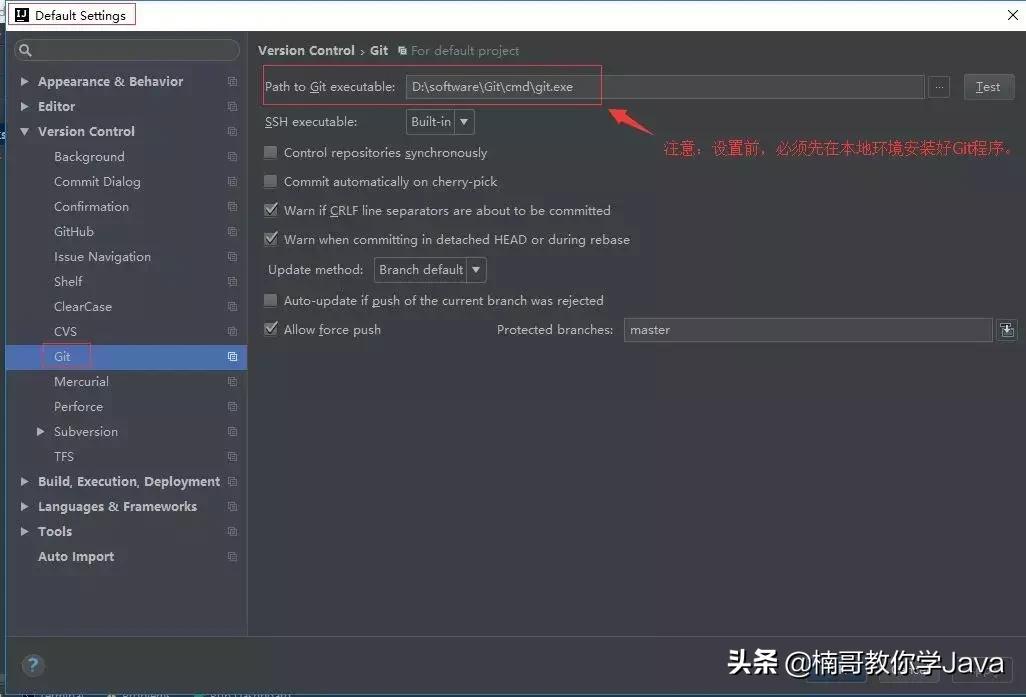Viewport: 1026px width, 697px height.
Task: Click the gear icon next to Editor entry
Action: point(231,106)
